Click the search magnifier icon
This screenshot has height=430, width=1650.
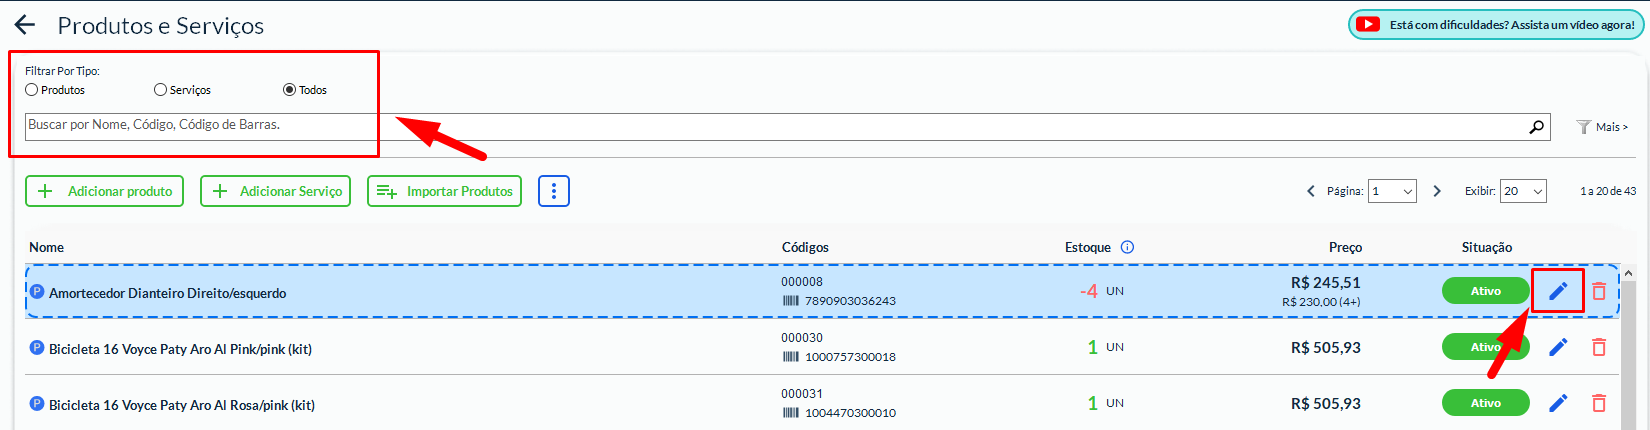1537,126
